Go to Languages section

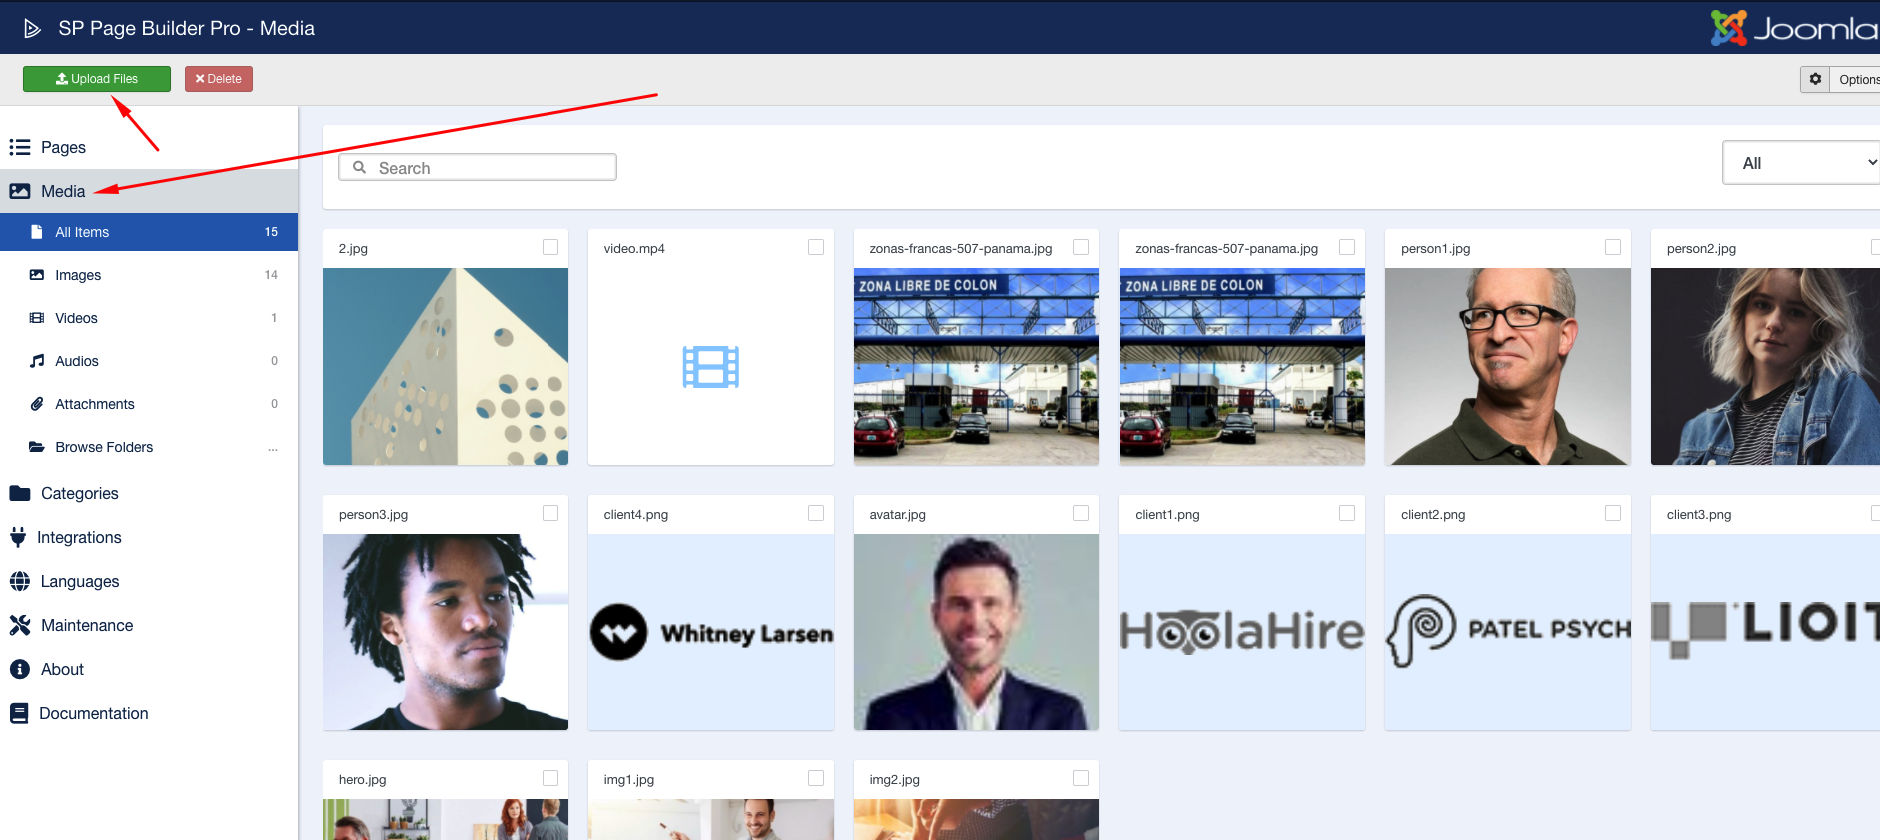pos(149,581)
